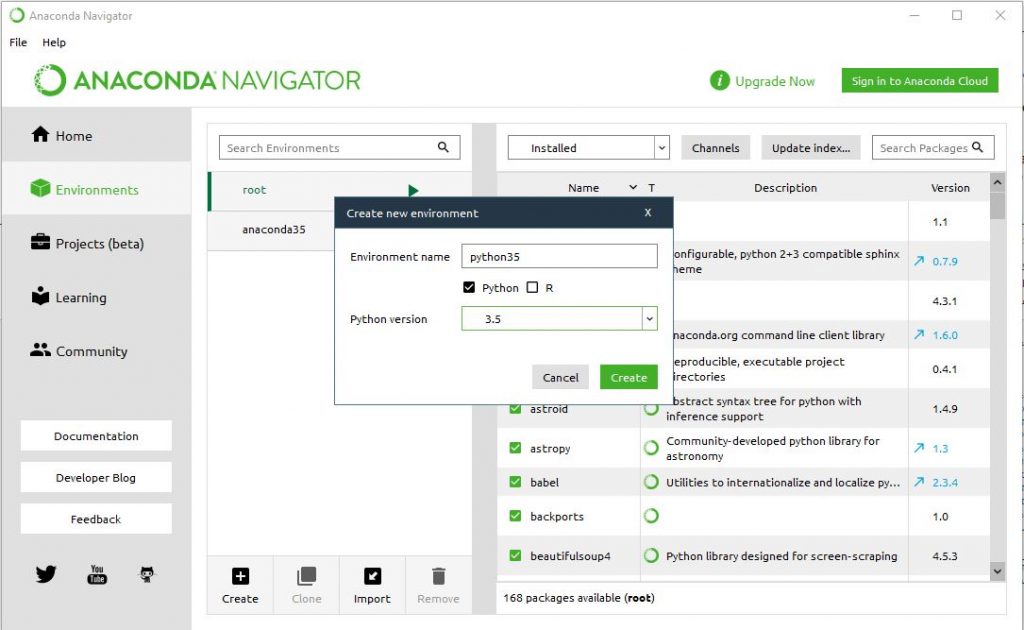
Task: Open the YouTube icon link
Action: 97,574
